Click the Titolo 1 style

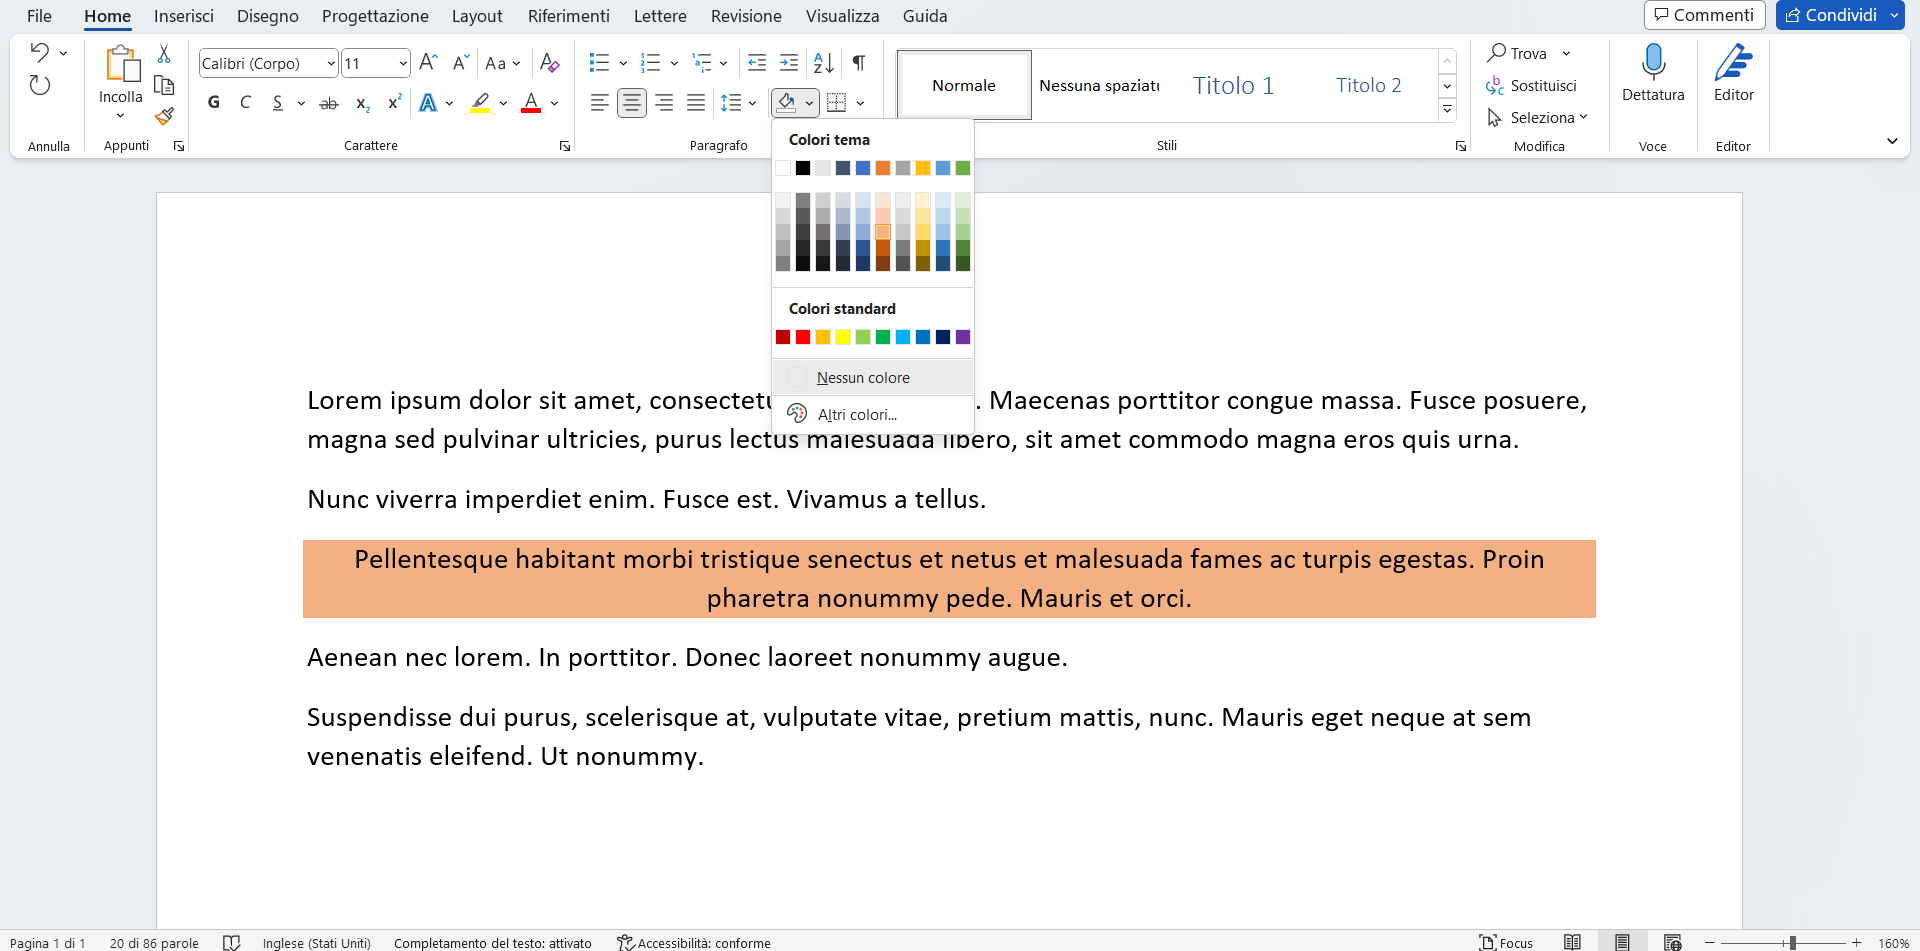click(x=1232, y=85)
